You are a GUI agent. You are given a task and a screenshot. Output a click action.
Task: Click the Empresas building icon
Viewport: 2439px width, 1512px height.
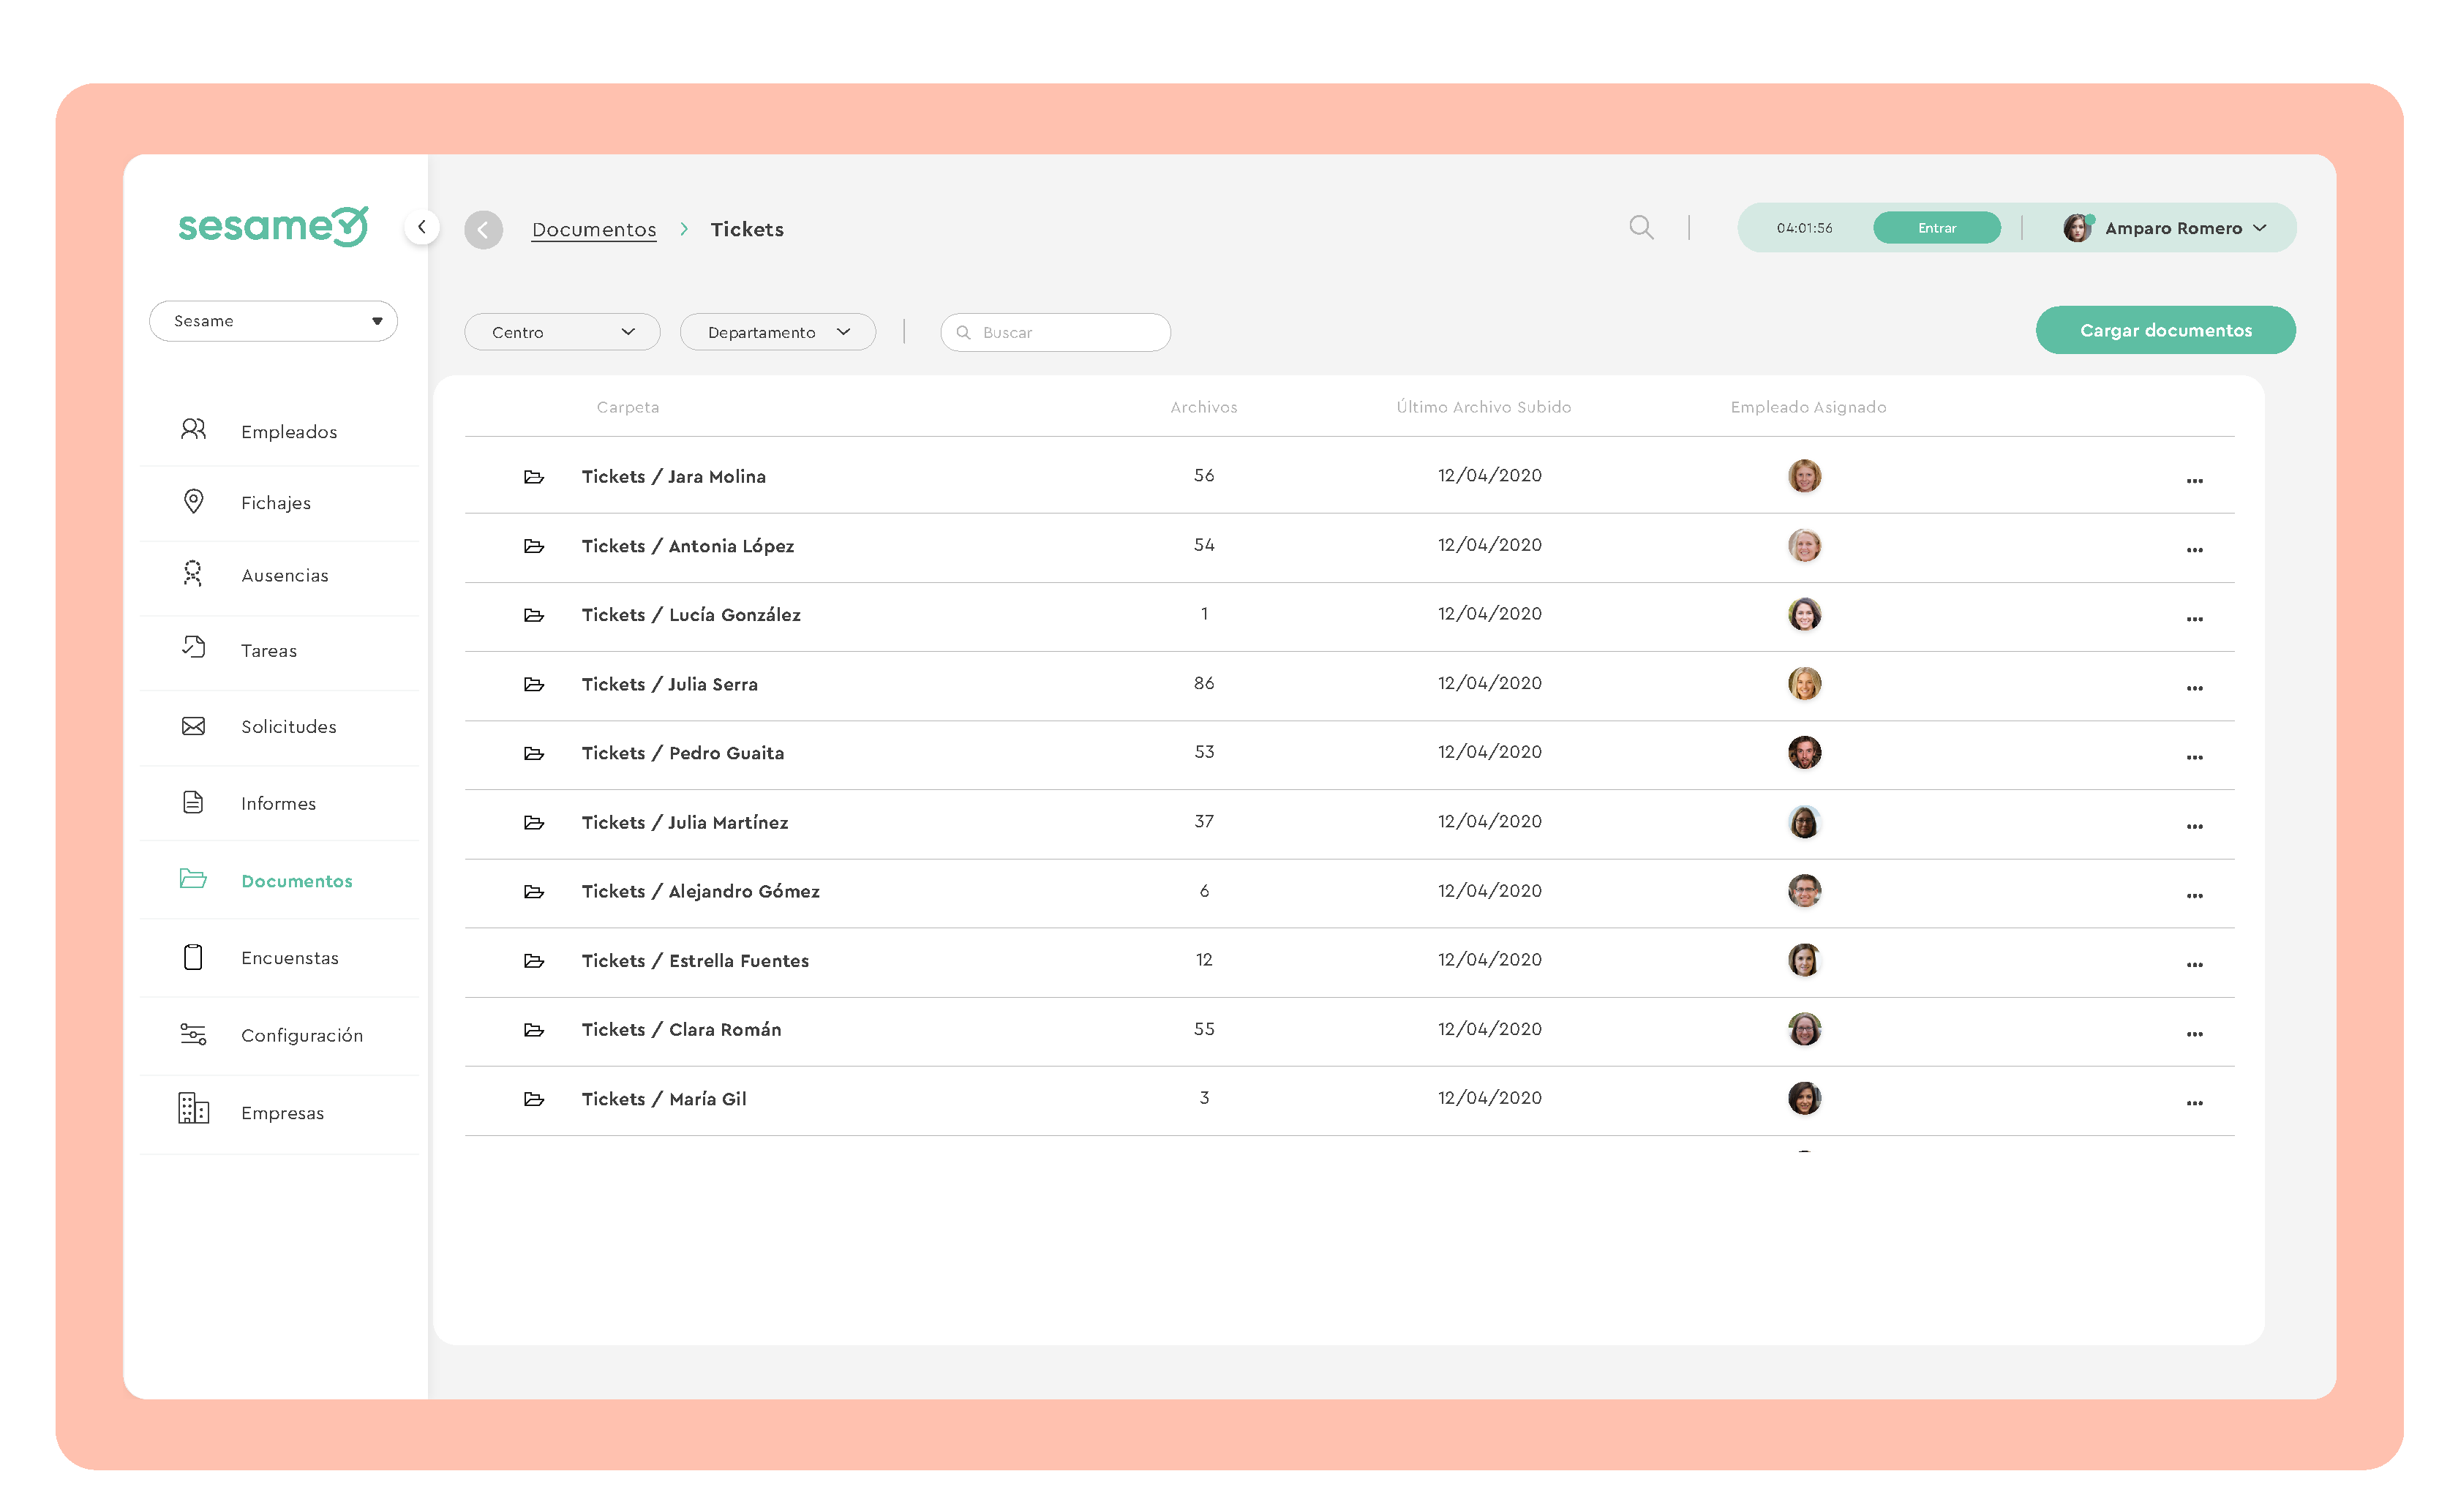click(x=193, y=1109)
